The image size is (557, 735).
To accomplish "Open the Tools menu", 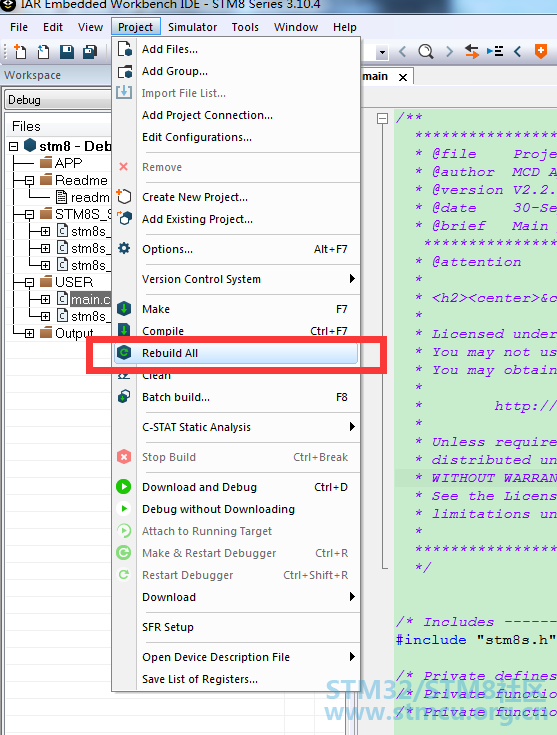I will 245,27.
